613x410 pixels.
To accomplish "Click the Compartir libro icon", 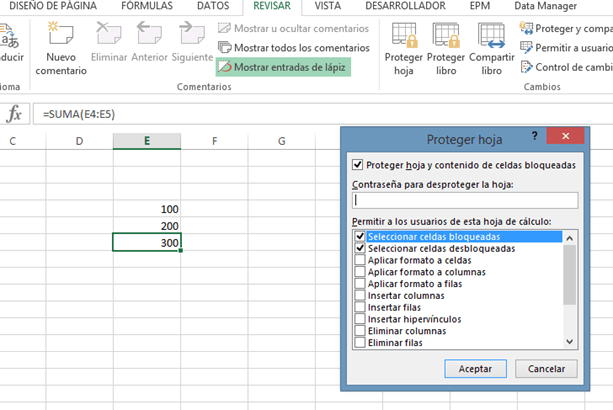I will pos(491,36).
